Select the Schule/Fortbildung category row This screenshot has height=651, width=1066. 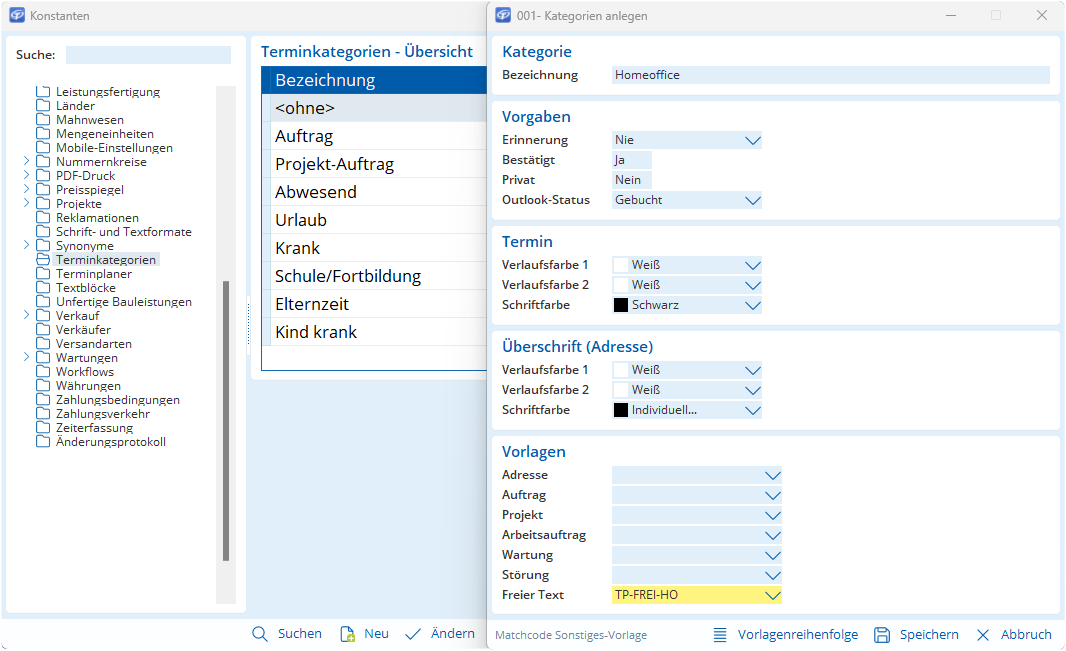[x=375, y=276]
